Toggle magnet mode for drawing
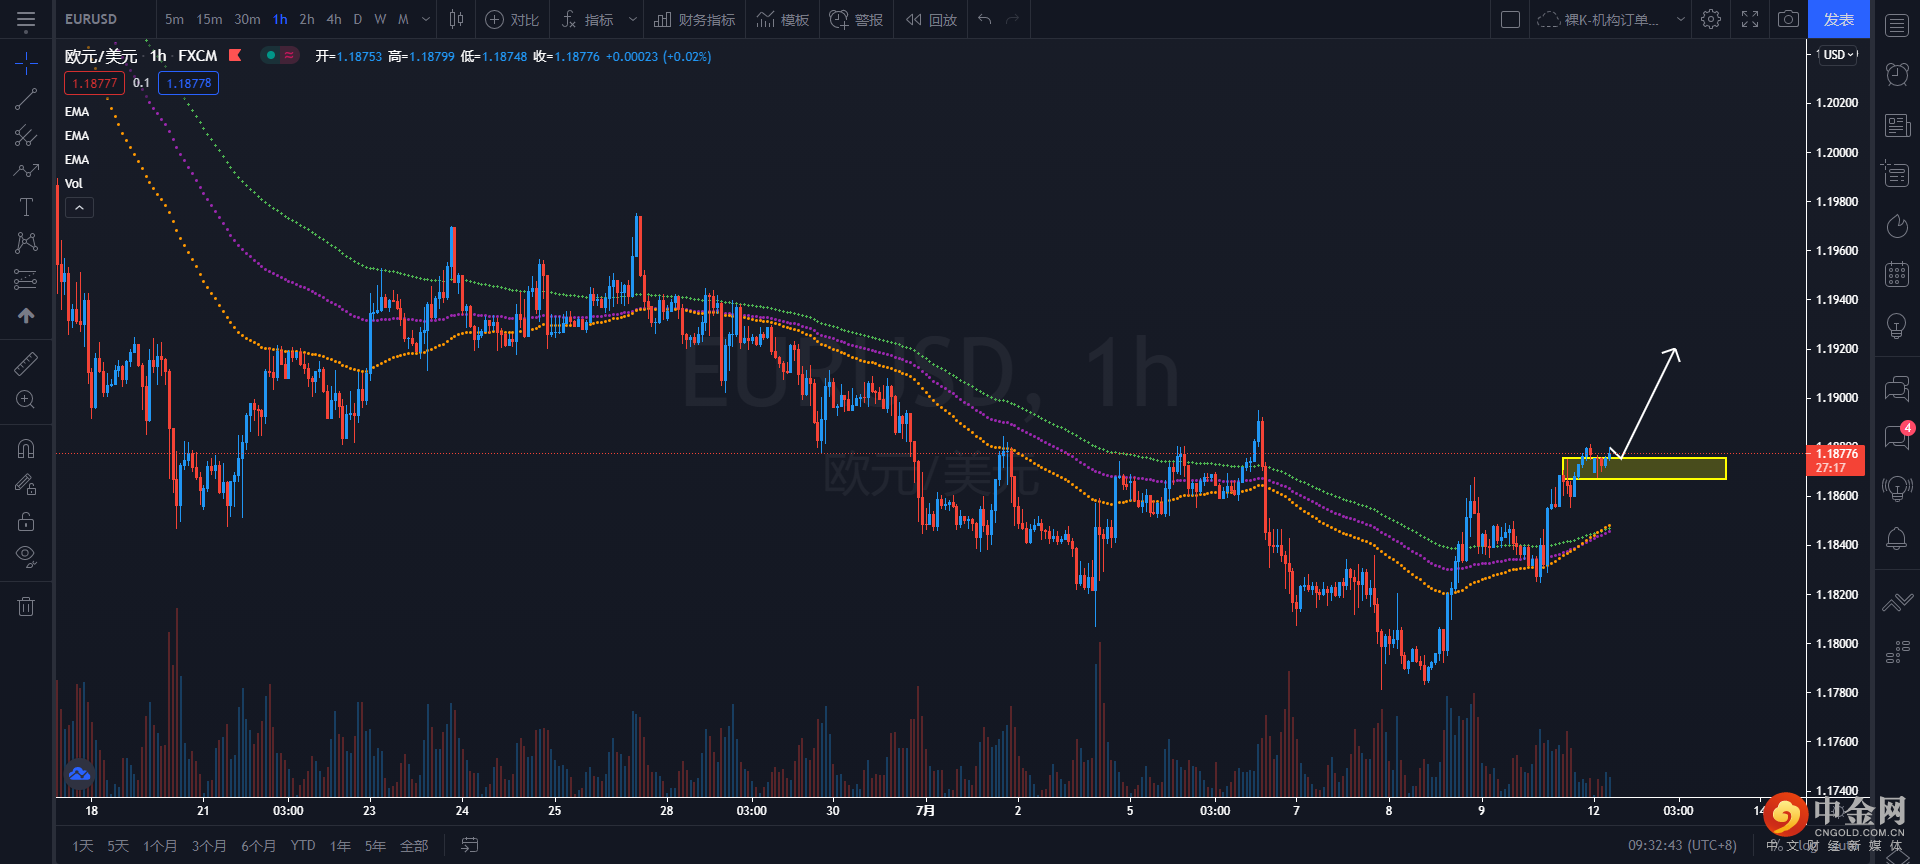Image resolution: width=1920 pixels, height=864 pixels. [26, 449]
